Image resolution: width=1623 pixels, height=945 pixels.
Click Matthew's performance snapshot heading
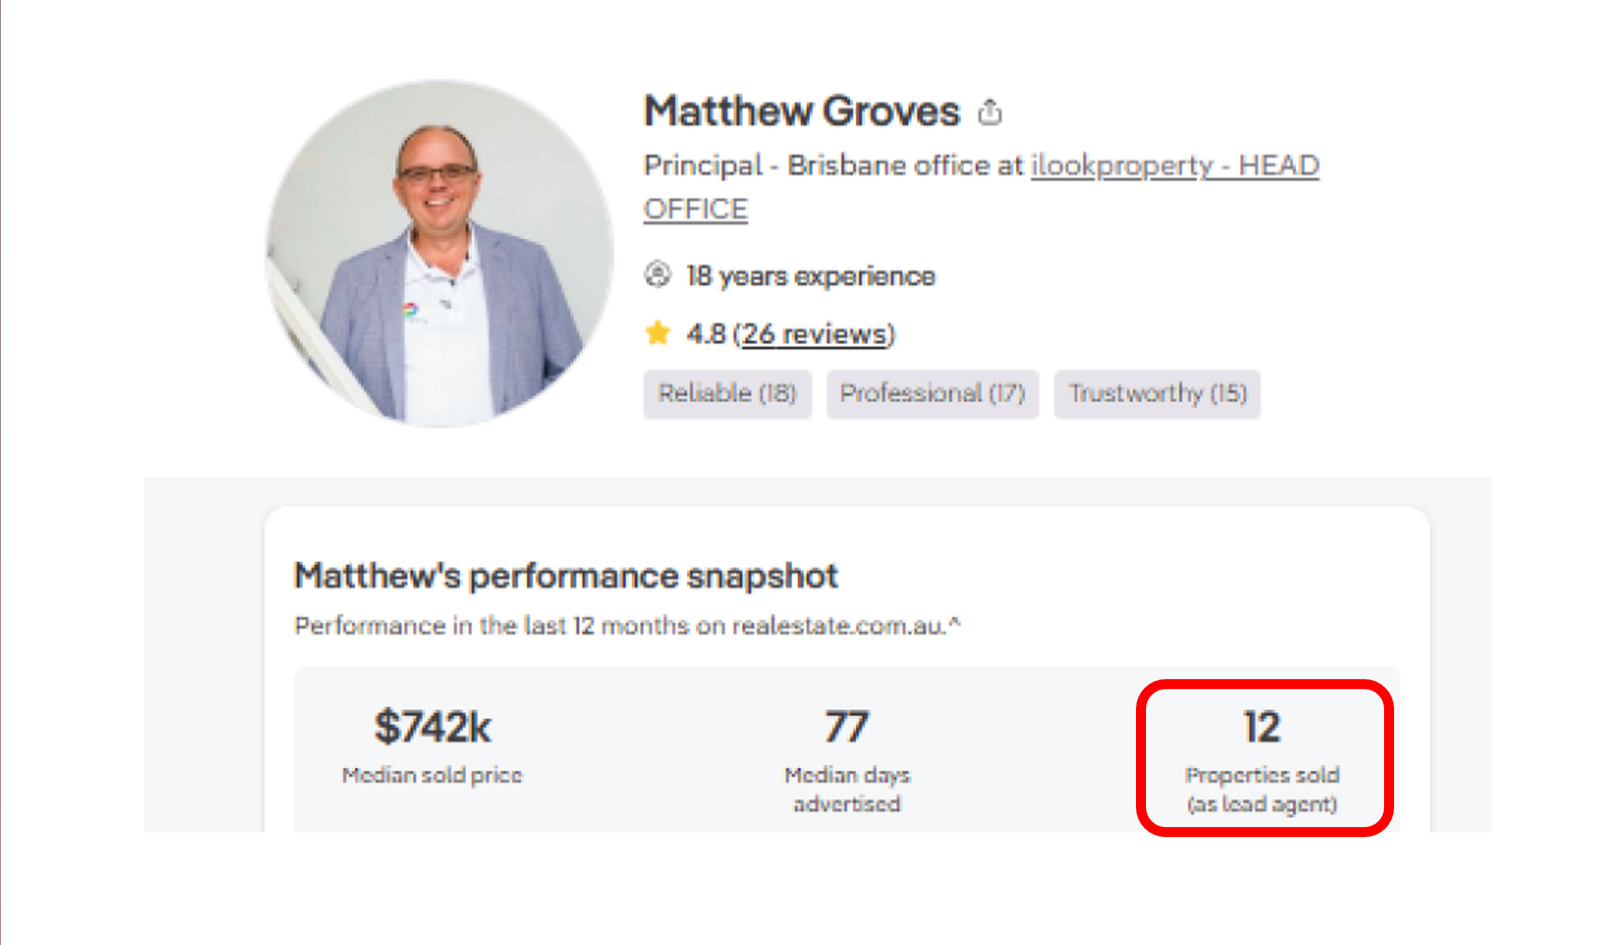coord(566,576)
